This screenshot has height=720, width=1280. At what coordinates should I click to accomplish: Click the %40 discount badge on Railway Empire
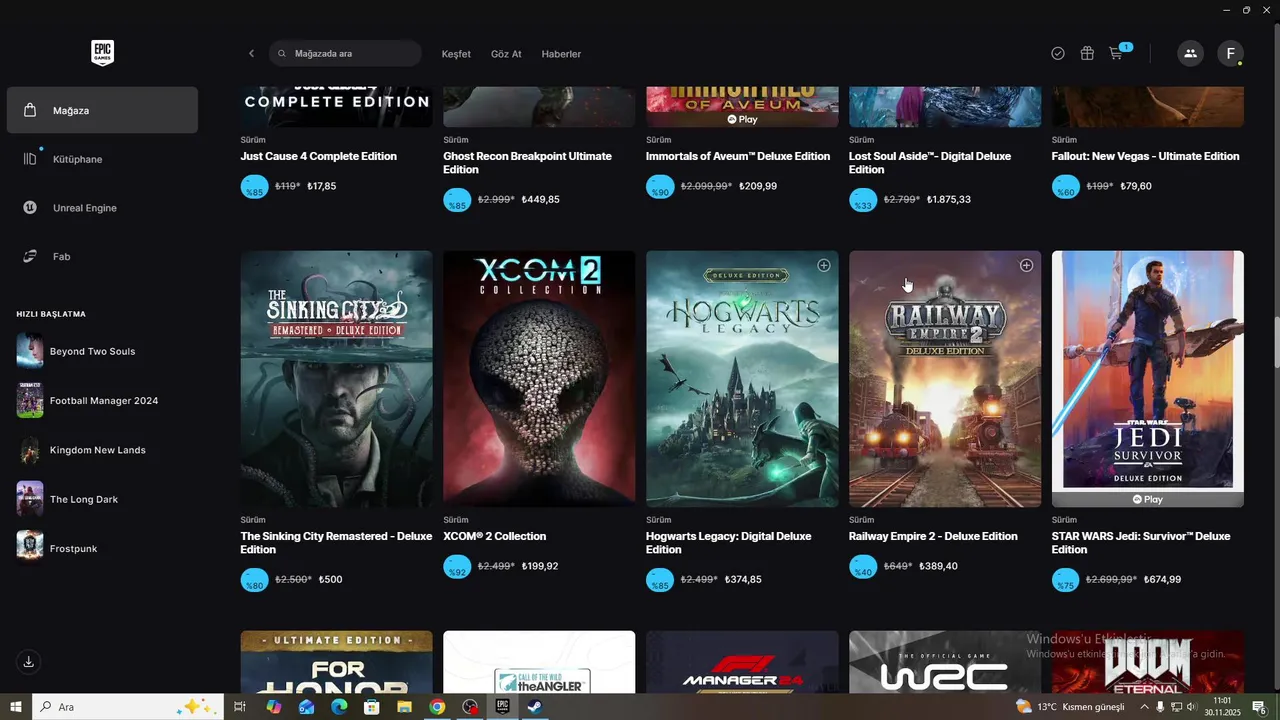click(x=863, y=567)
